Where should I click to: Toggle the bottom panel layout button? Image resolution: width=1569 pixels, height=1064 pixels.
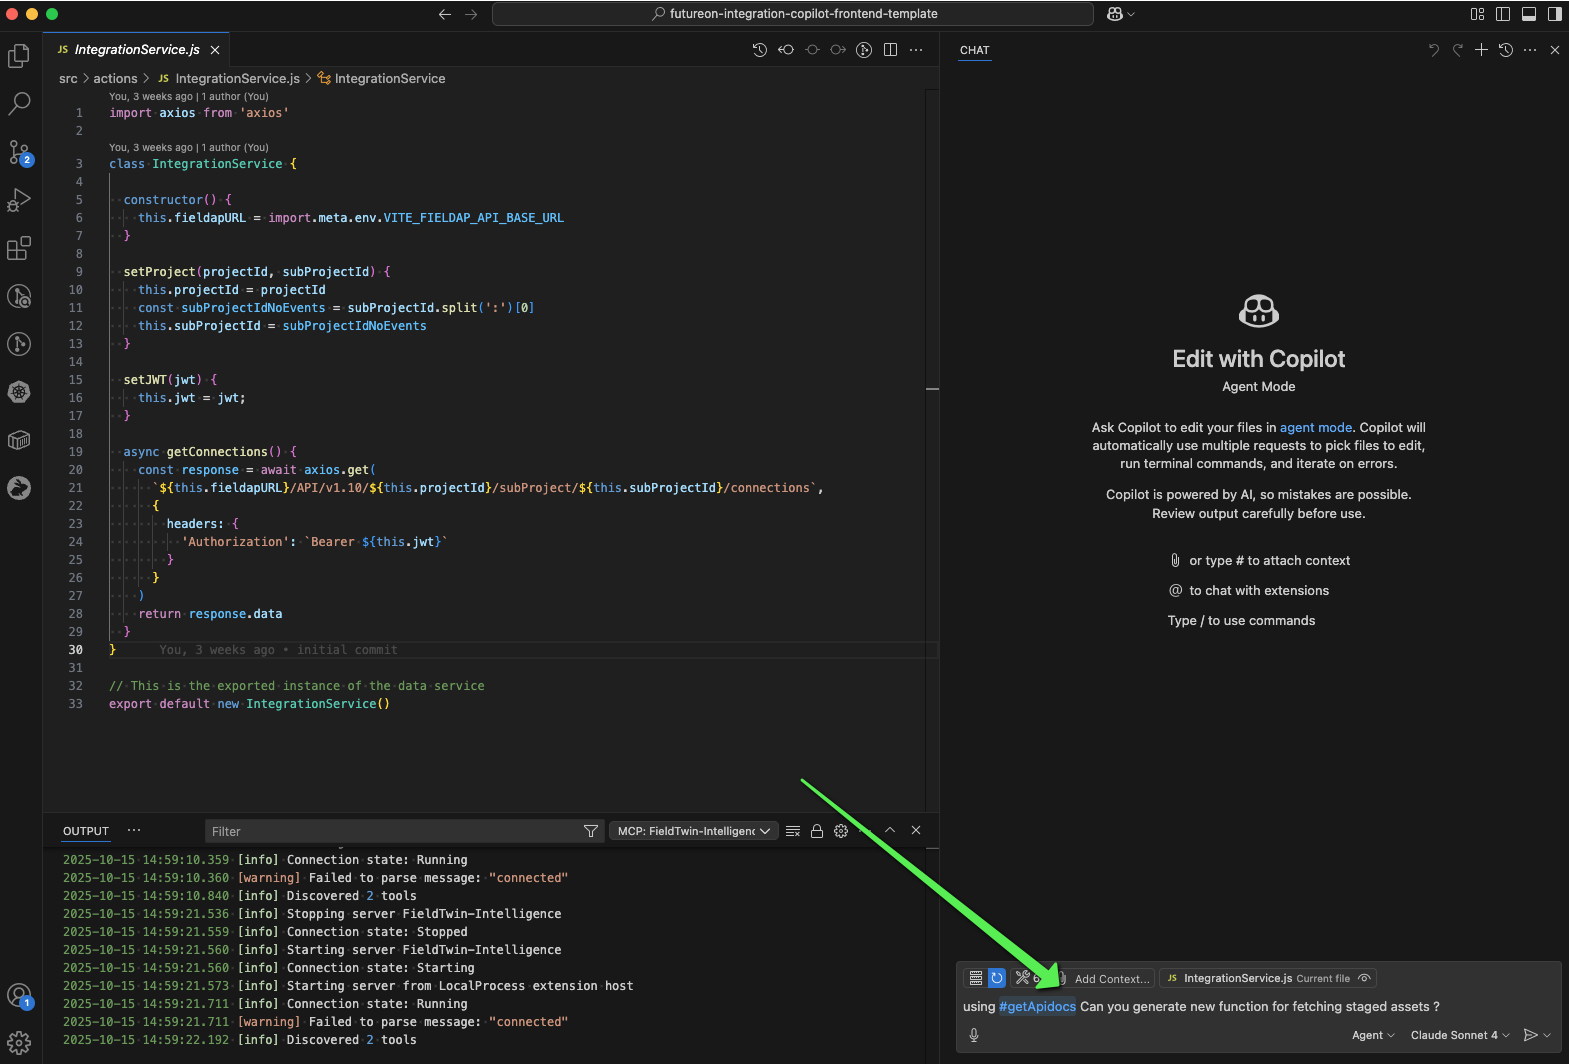click(x=1528, y=14)
